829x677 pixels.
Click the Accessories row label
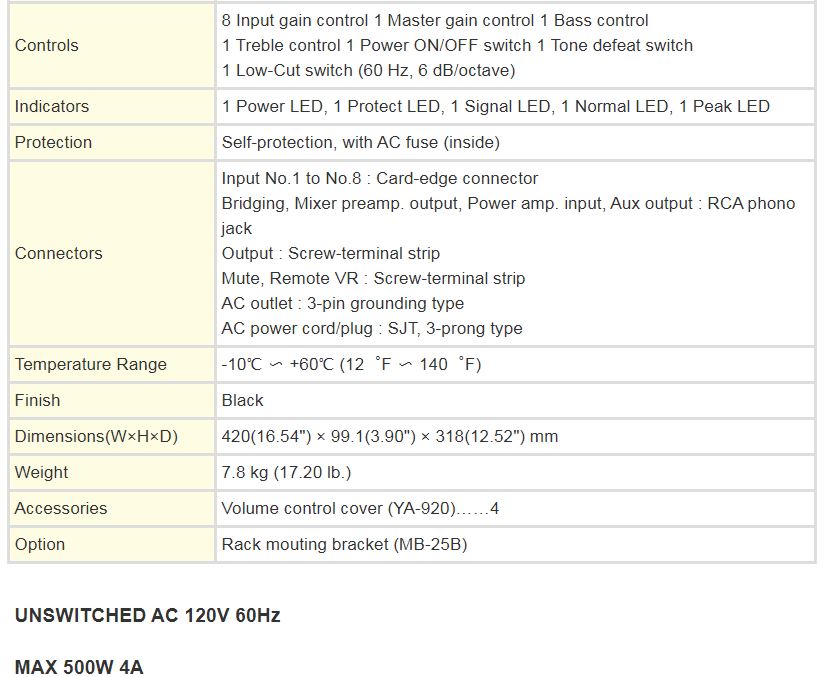point(61,508)
